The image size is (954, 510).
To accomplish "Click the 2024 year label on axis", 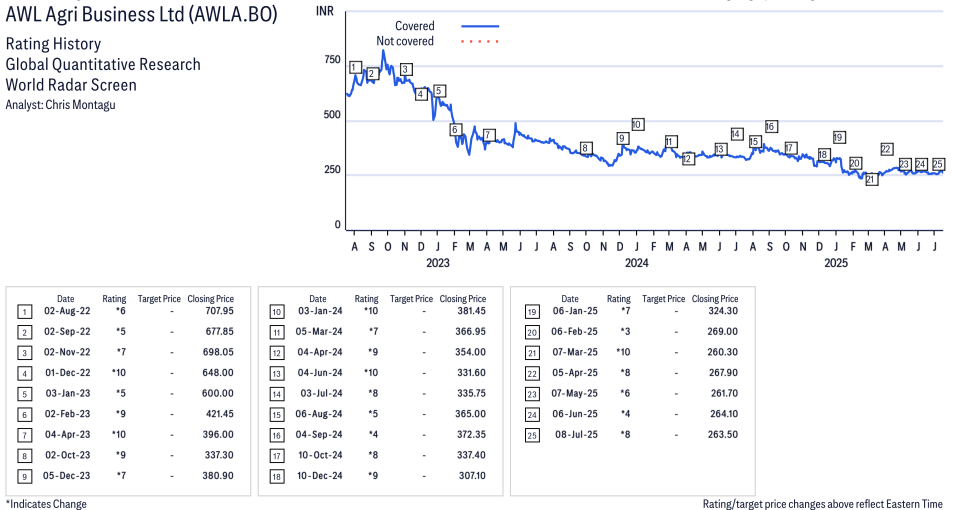I will 636,262.
